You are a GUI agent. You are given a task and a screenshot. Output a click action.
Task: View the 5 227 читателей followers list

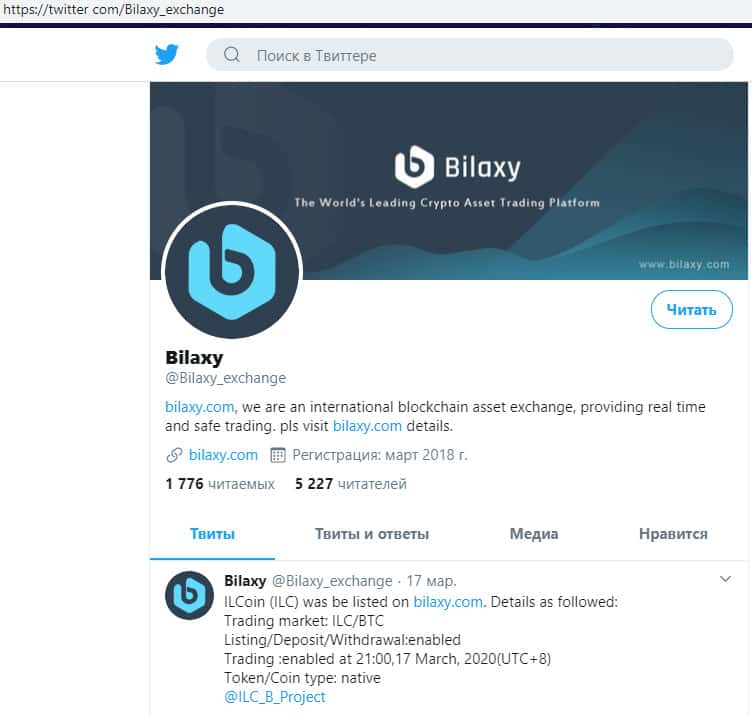tap(351, 483)
